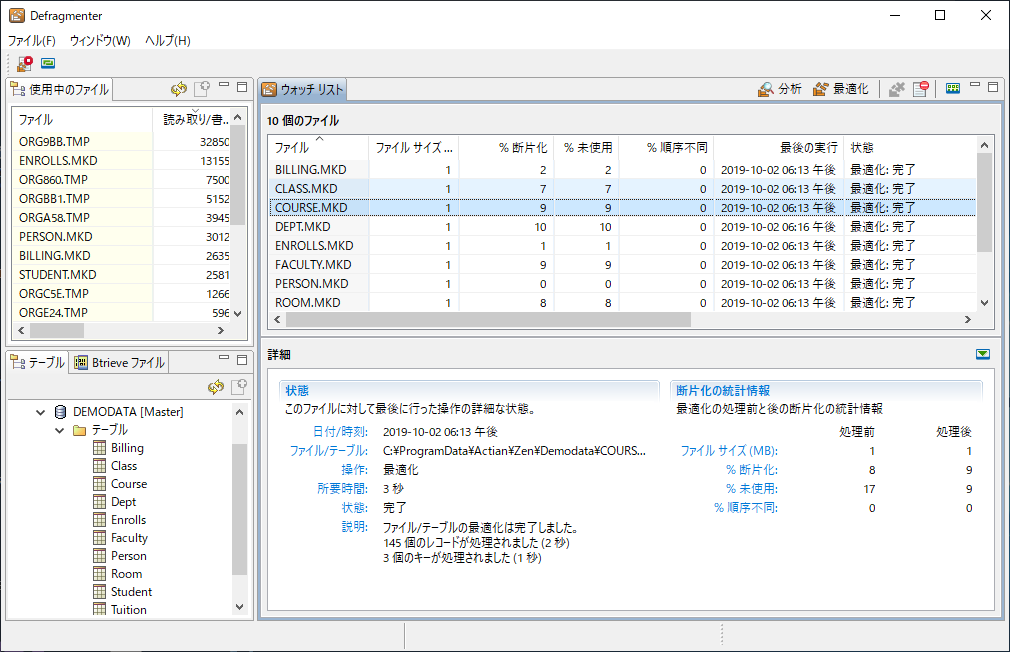Open the view menu dropdown in 詳細 section
This screenshot has height=652, width=1010.
click(984, 354)
